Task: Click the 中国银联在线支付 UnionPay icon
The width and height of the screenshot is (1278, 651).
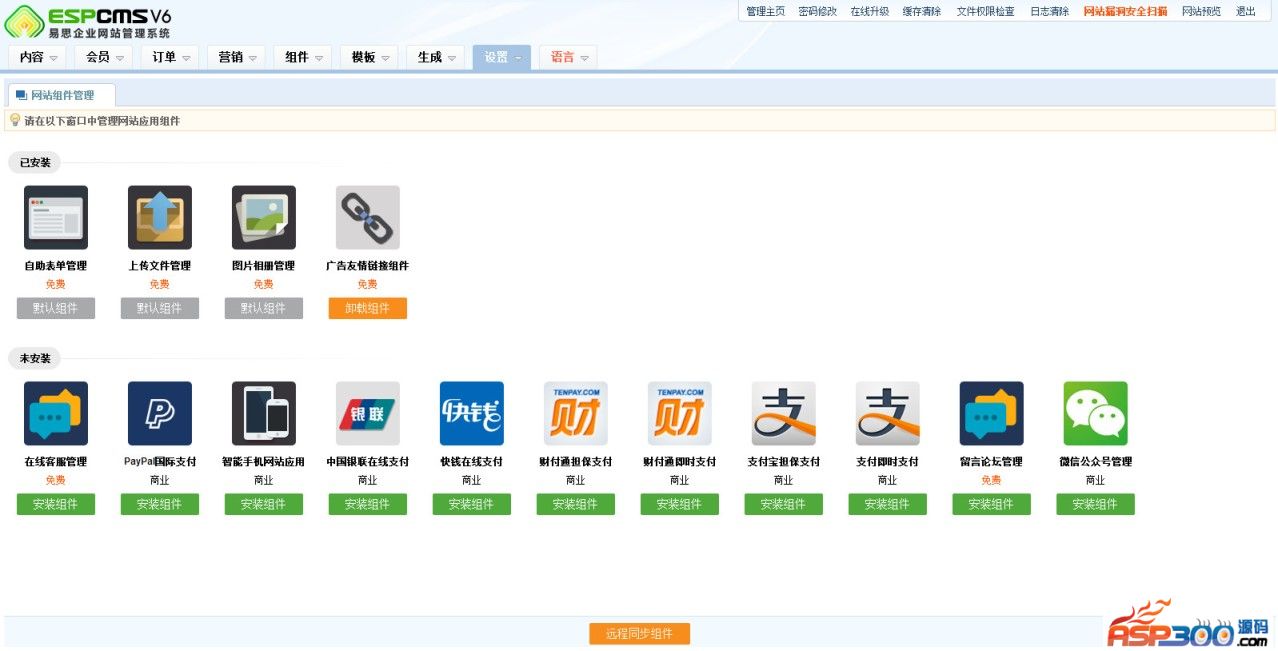Action: (367, 413)
